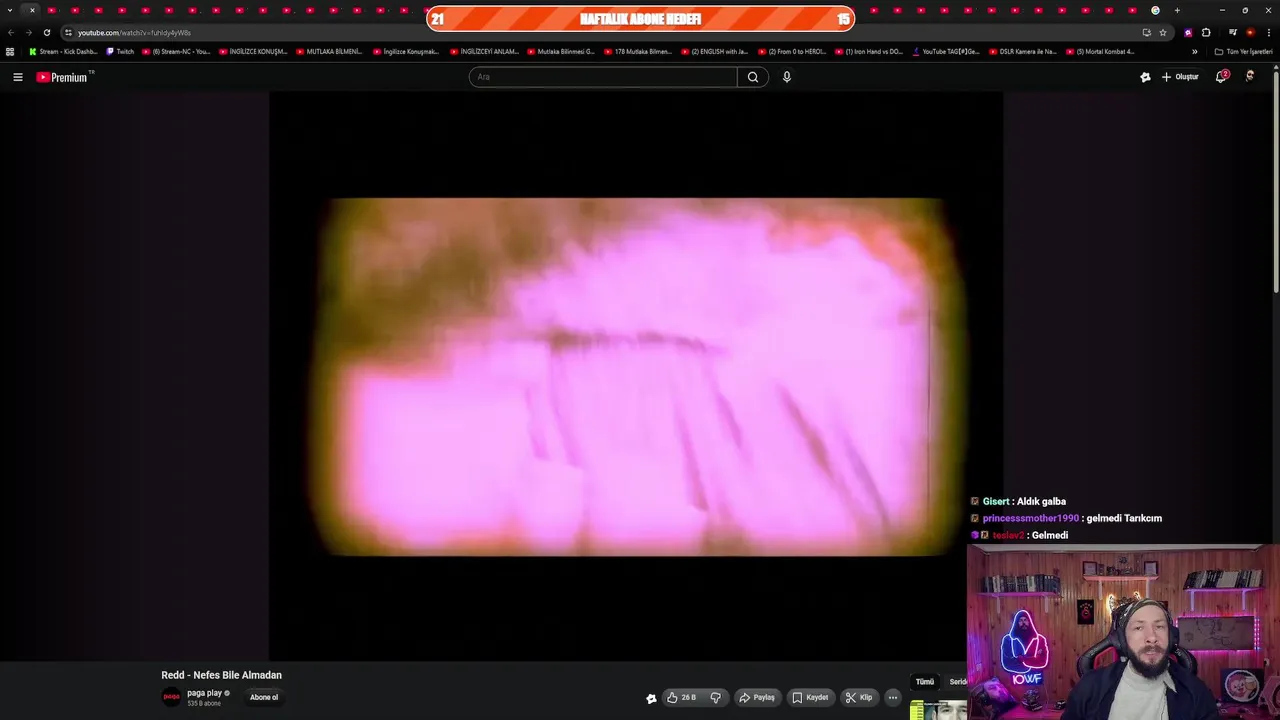The height and width of the screenshot is (720, 1280).
Task: Click the YouTube search box labeled Ara
Action: [x=603, y=77]
